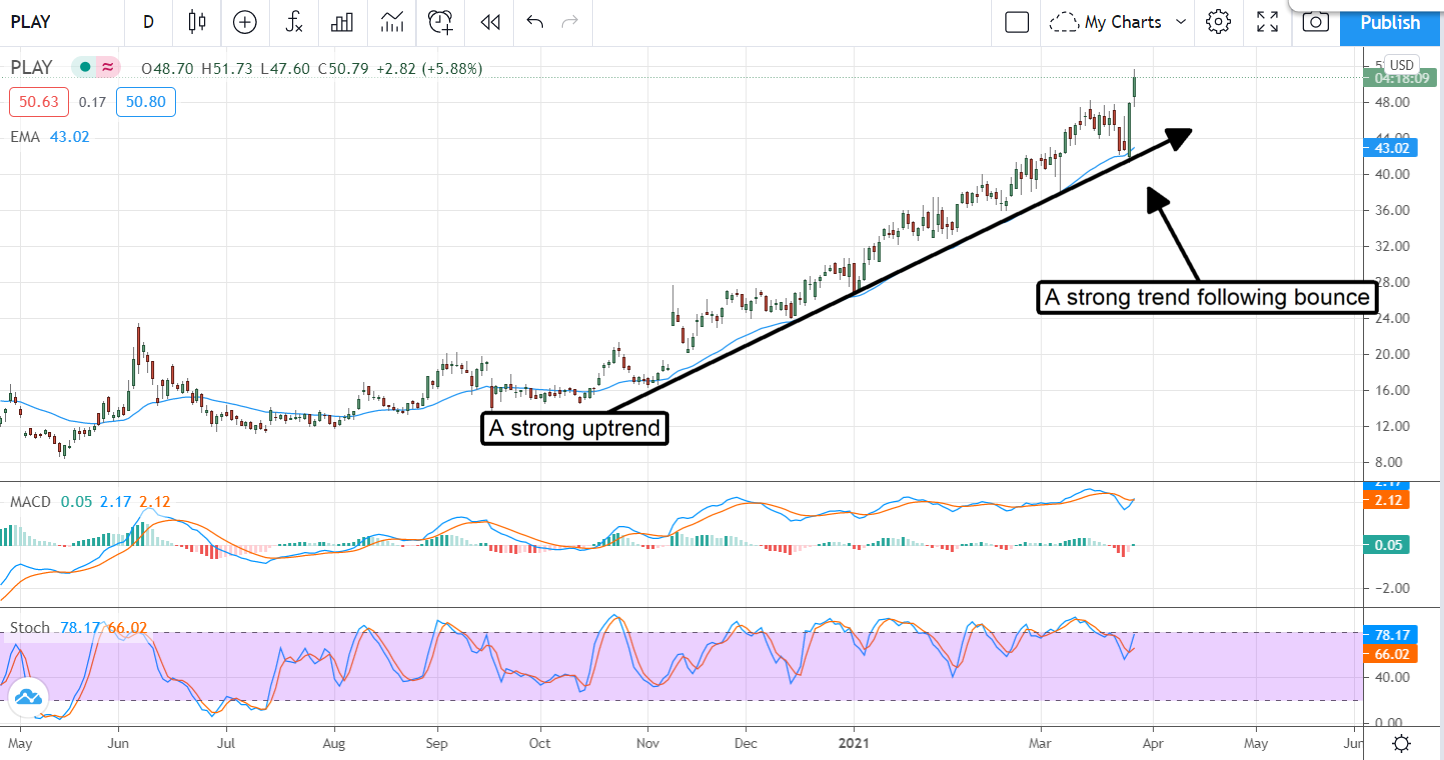The image size is (1444, 760).
Task: Take a chart snapshot with the camera
Action: tap(1316, 22)
